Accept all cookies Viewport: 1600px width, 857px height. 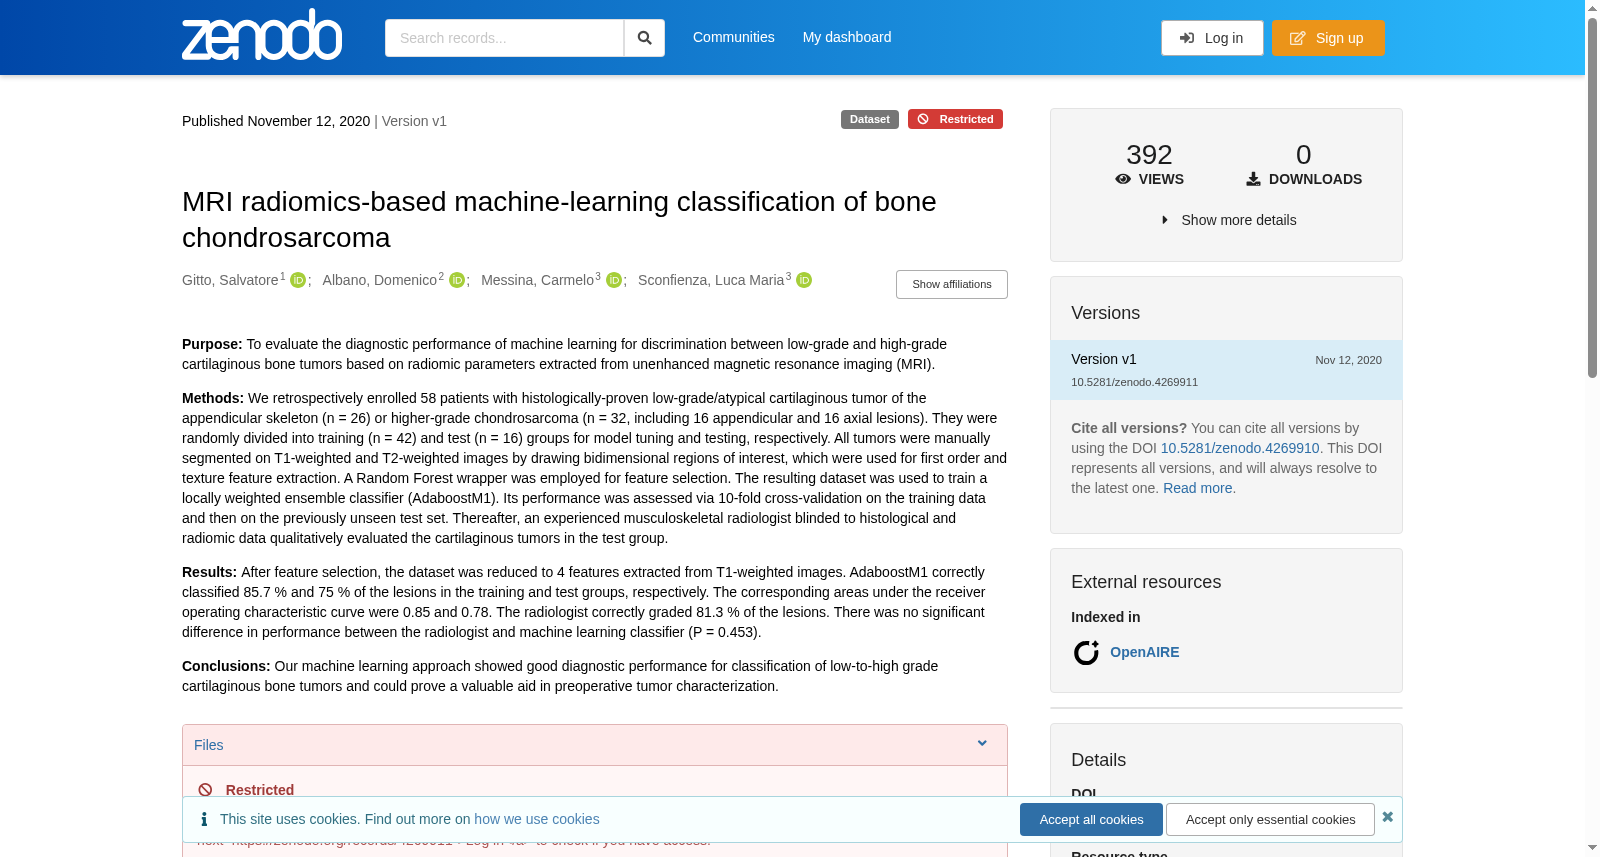coord(1091,819)
